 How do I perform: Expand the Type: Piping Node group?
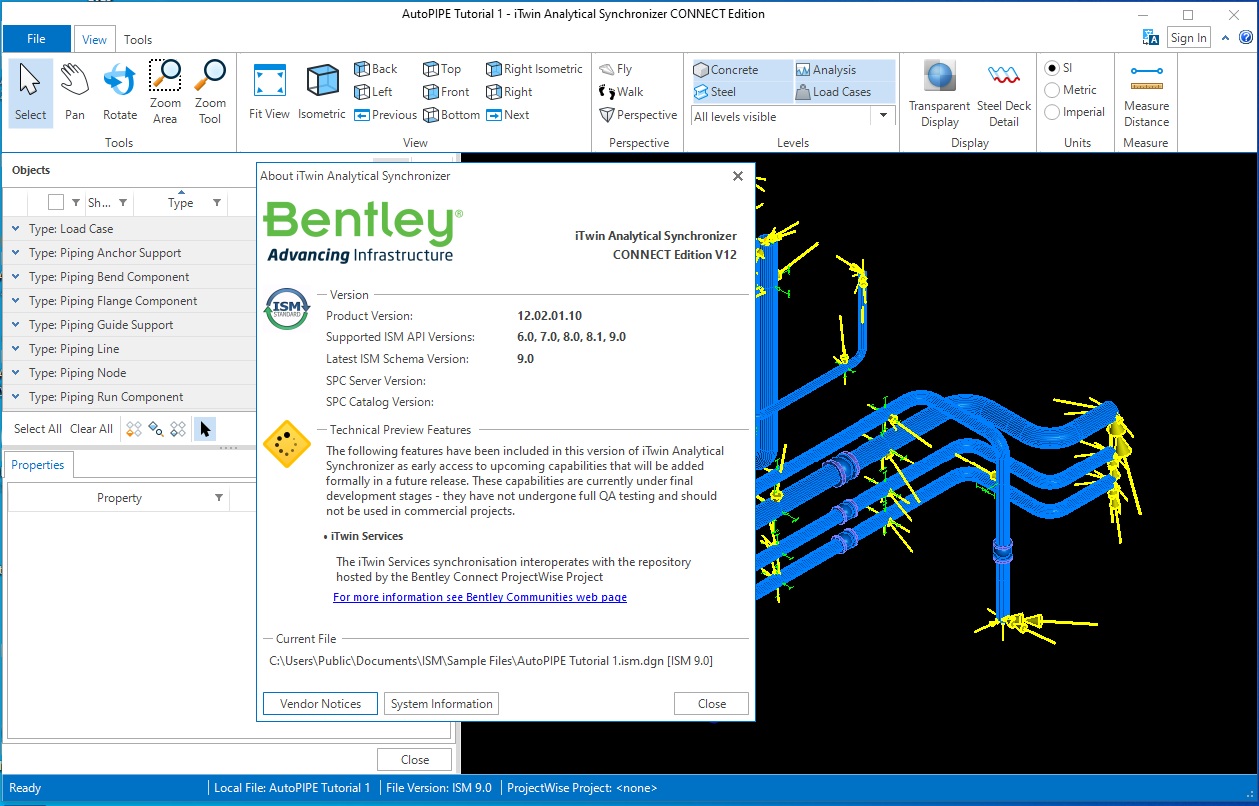[x=15, y=373]
